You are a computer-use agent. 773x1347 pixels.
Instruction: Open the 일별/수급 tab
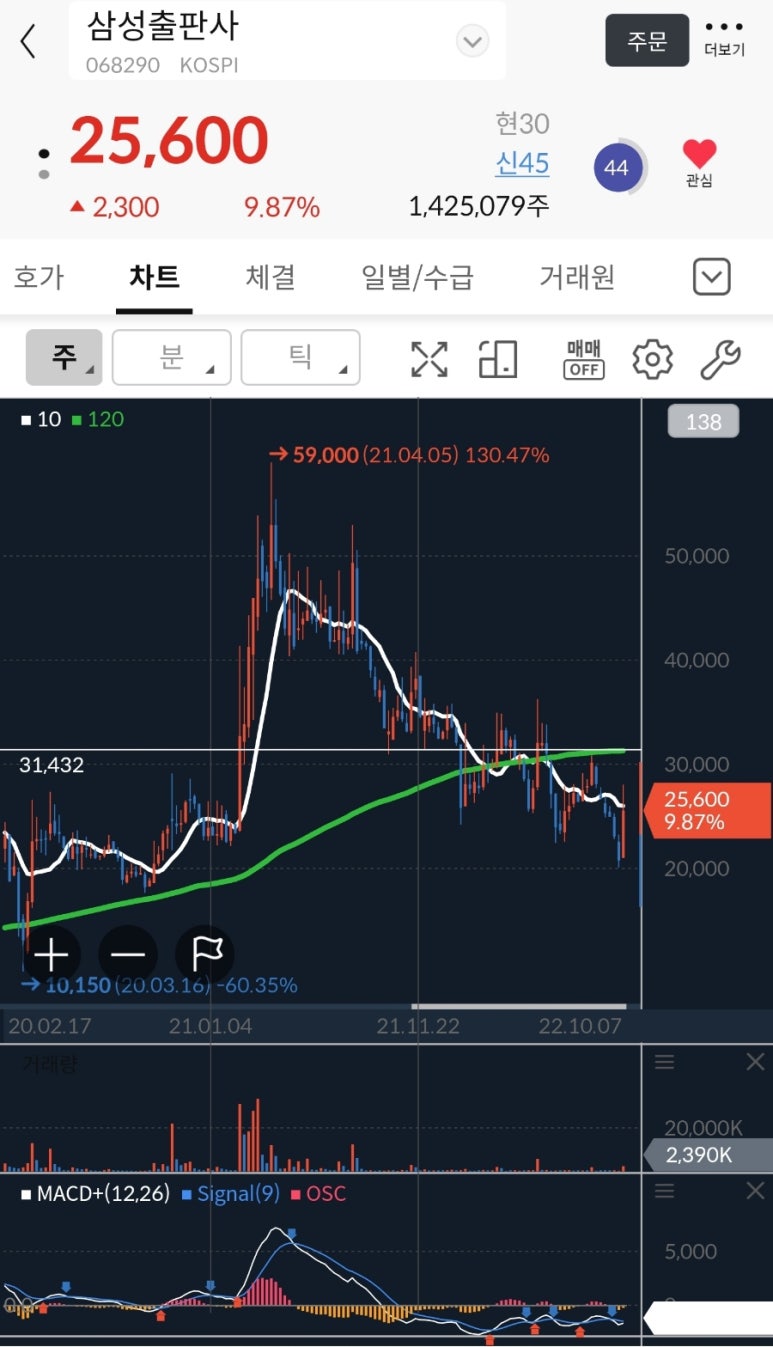click(418, 277)
